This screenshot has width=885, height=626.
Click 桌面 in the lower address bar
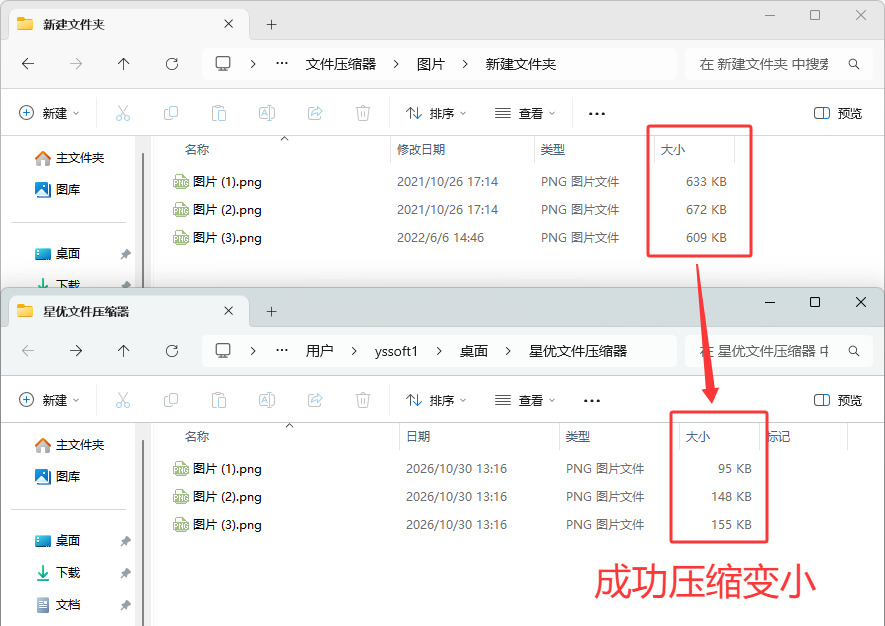point(474,351)
